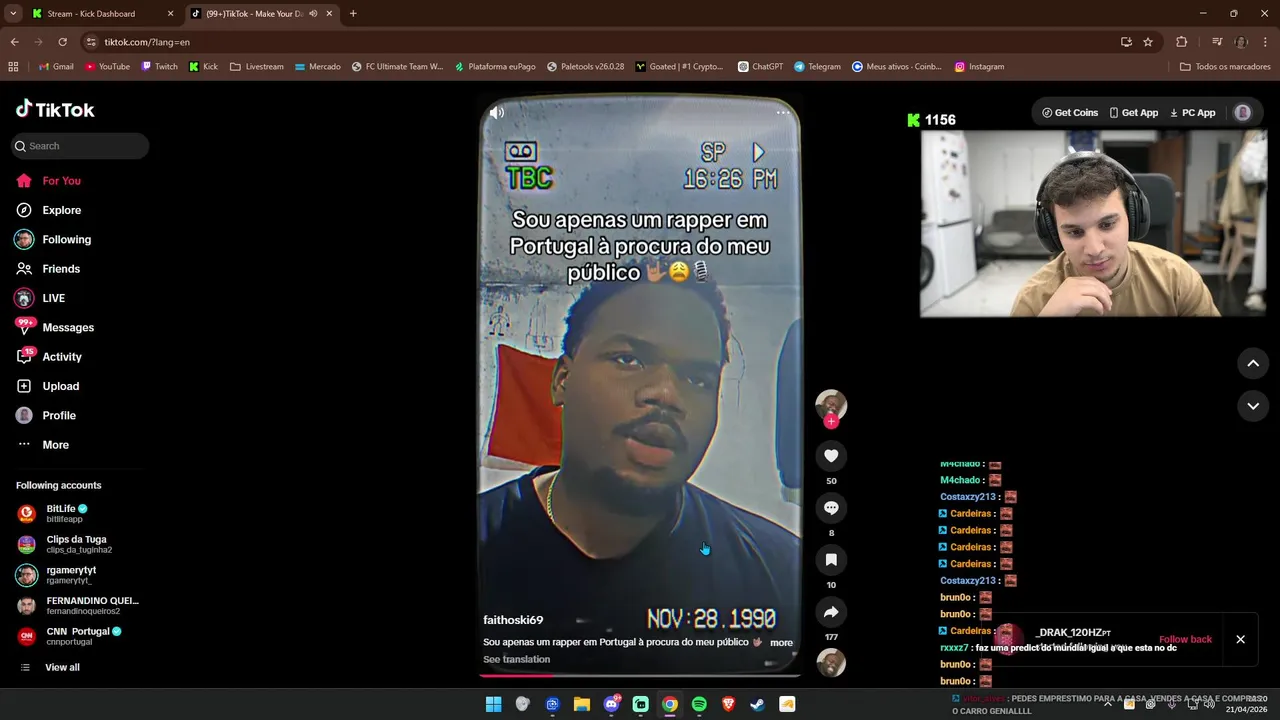Open Steam from the taskbar
1280x720 pixels.
pos(757,704)
